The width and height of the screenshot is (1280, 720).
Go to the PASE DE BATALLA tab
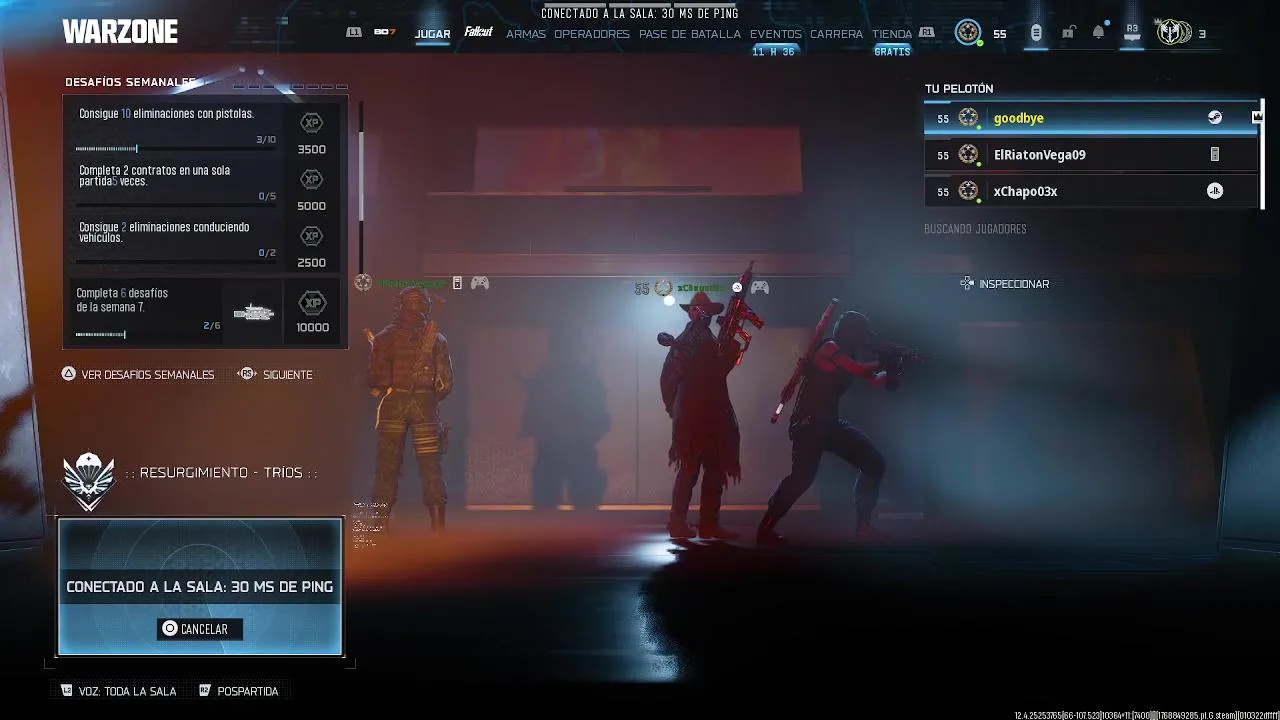pyautogui.click(x=690, y=34)
